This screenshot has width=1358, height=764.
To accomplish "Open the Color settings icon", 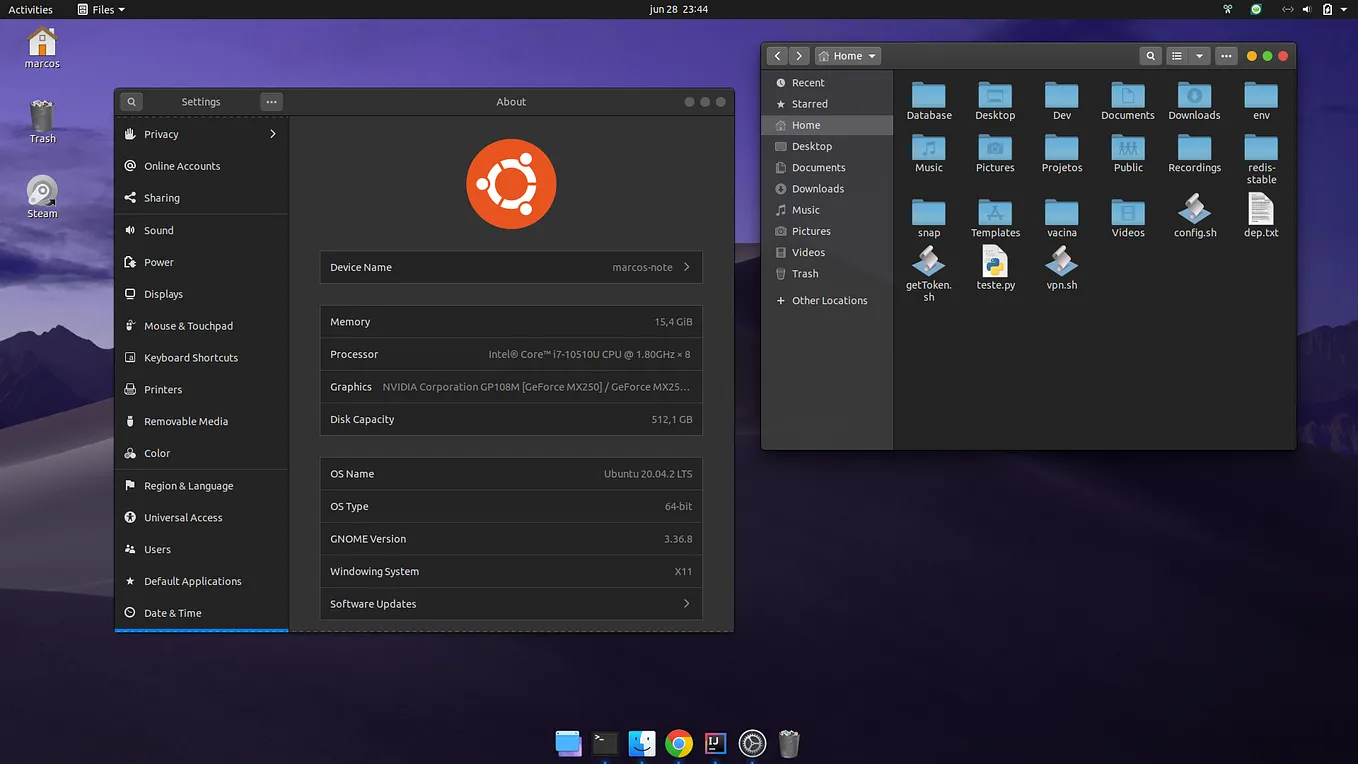I will (x=132, y=453).
